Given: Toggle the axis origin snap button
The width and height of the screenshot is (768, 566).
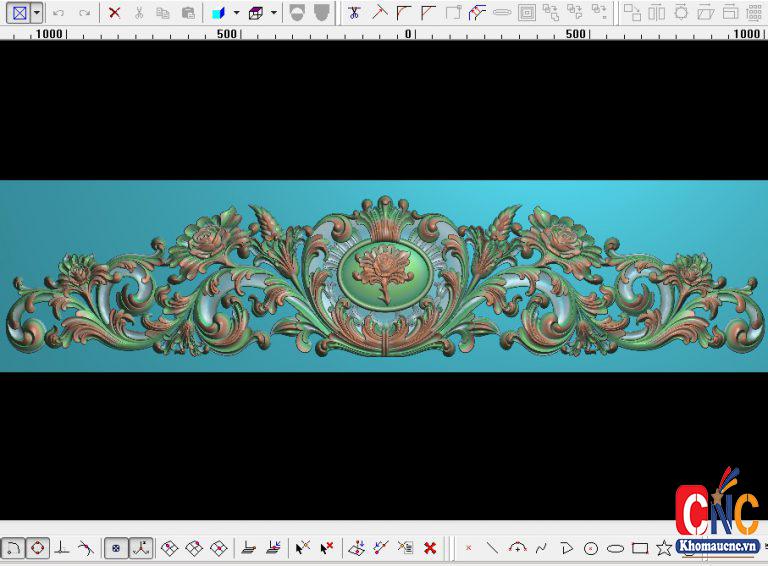Looking at the screenshot, I should tap(141, 548).
